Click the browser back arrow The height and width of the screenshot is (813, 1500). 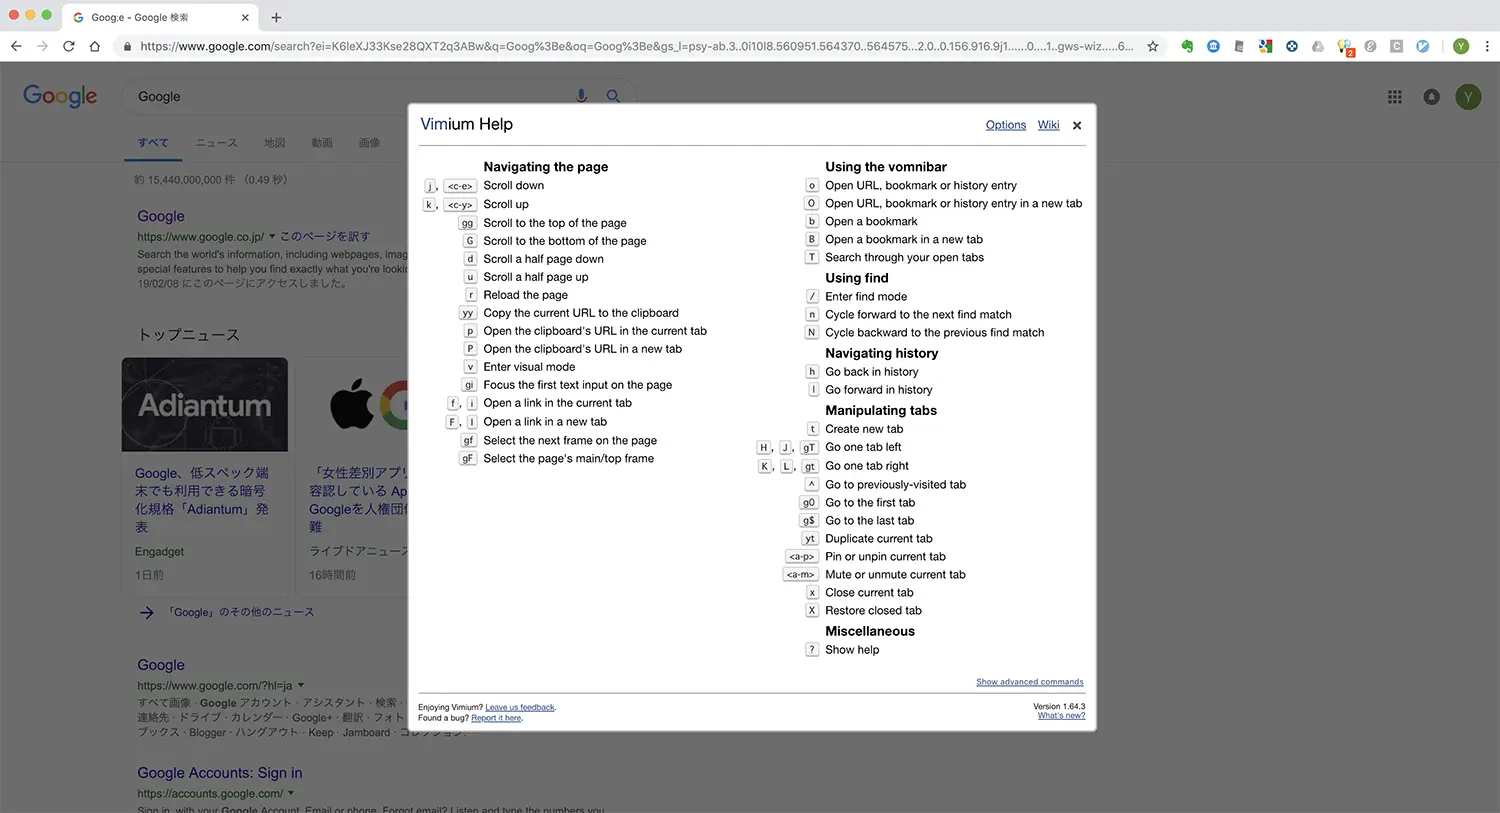click(x=16, y=46)
